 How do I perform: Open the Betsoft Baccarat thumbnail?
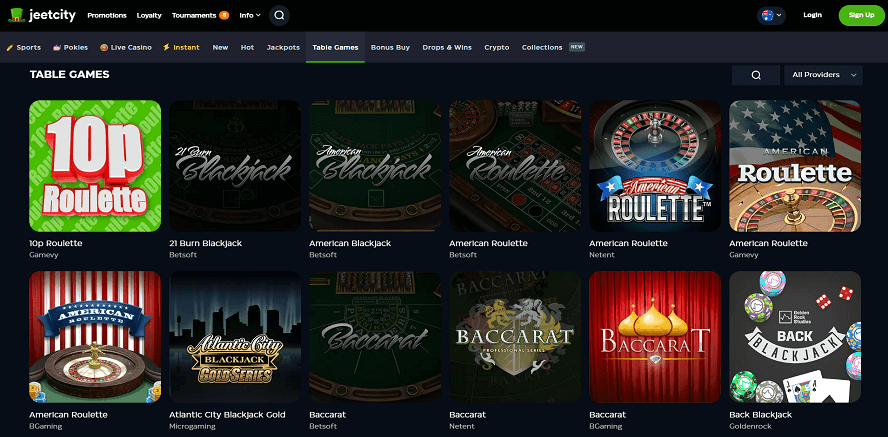coord(375,337)
